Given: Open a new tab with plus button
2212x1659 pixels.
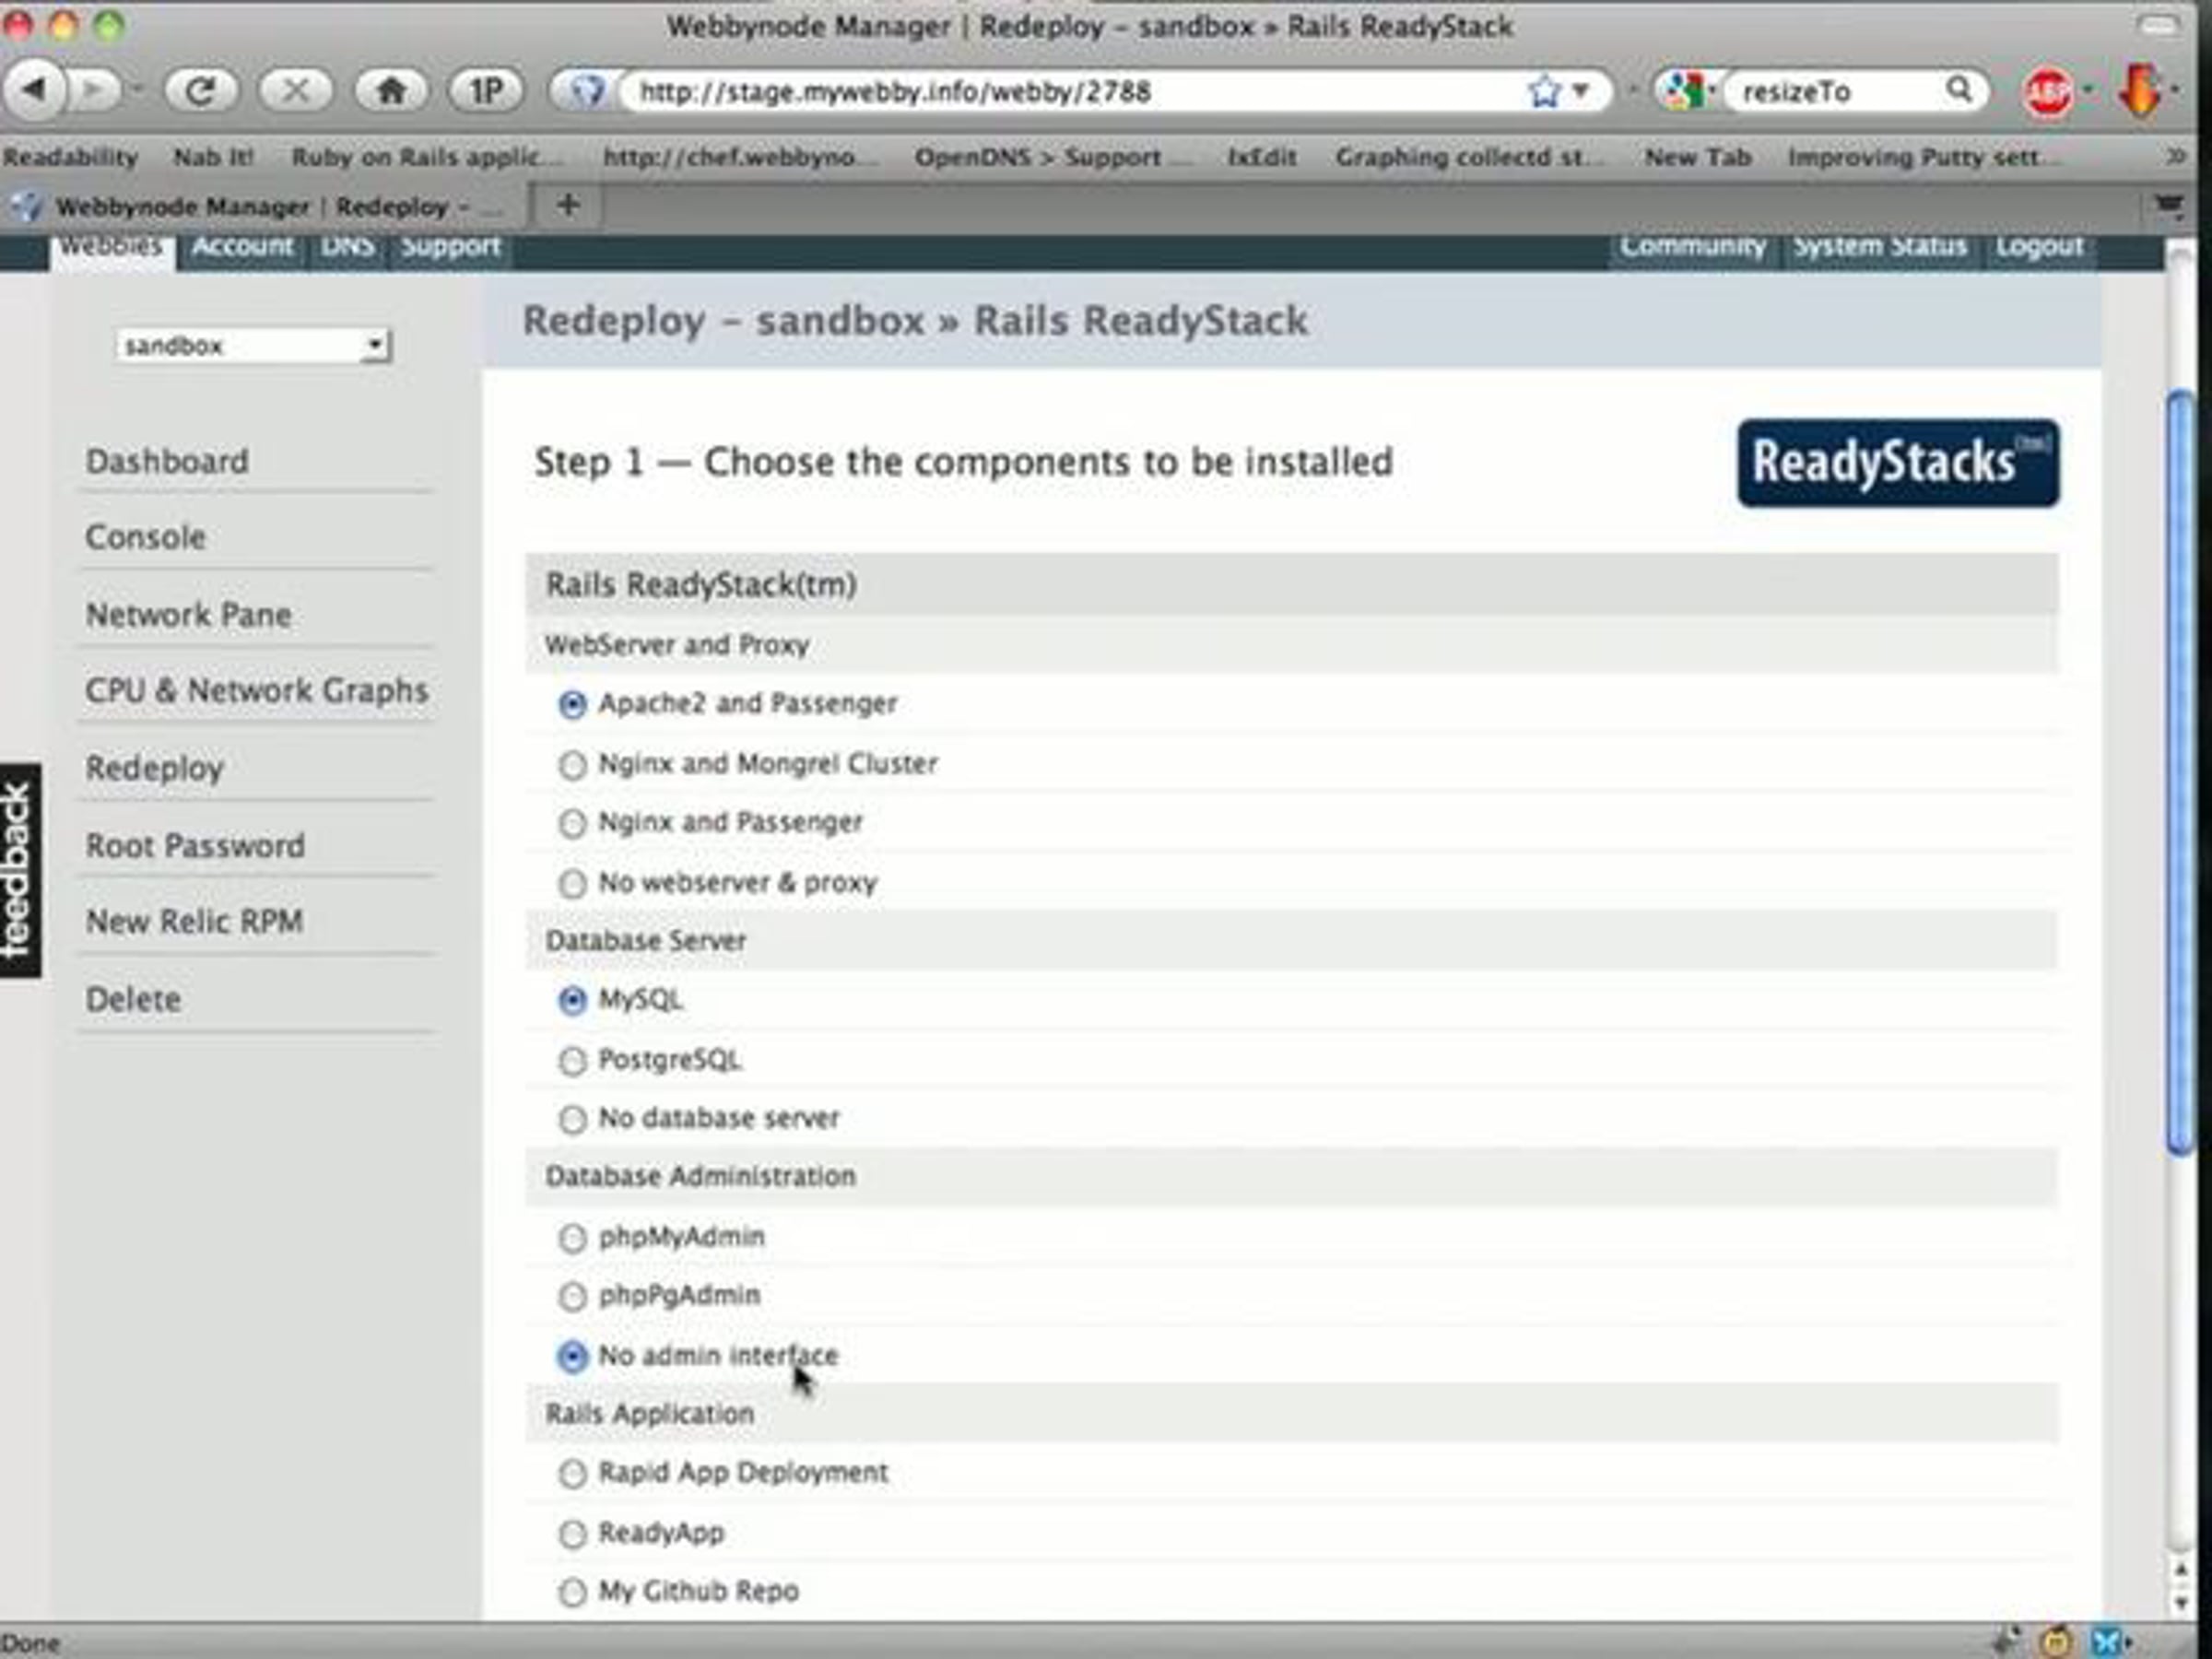Looking at the screenshot, I should 568,205.
